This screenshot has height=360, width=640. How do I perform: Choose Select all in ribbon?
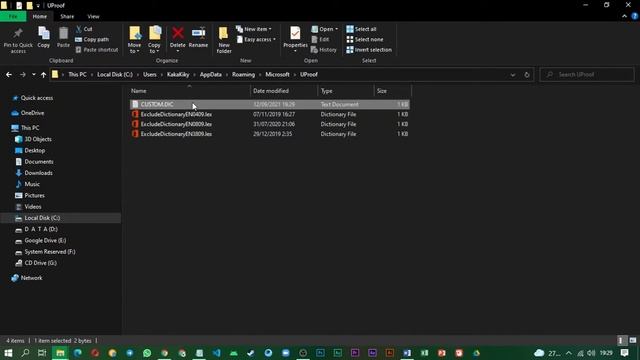pyautogui.click(x=362, y=29)
